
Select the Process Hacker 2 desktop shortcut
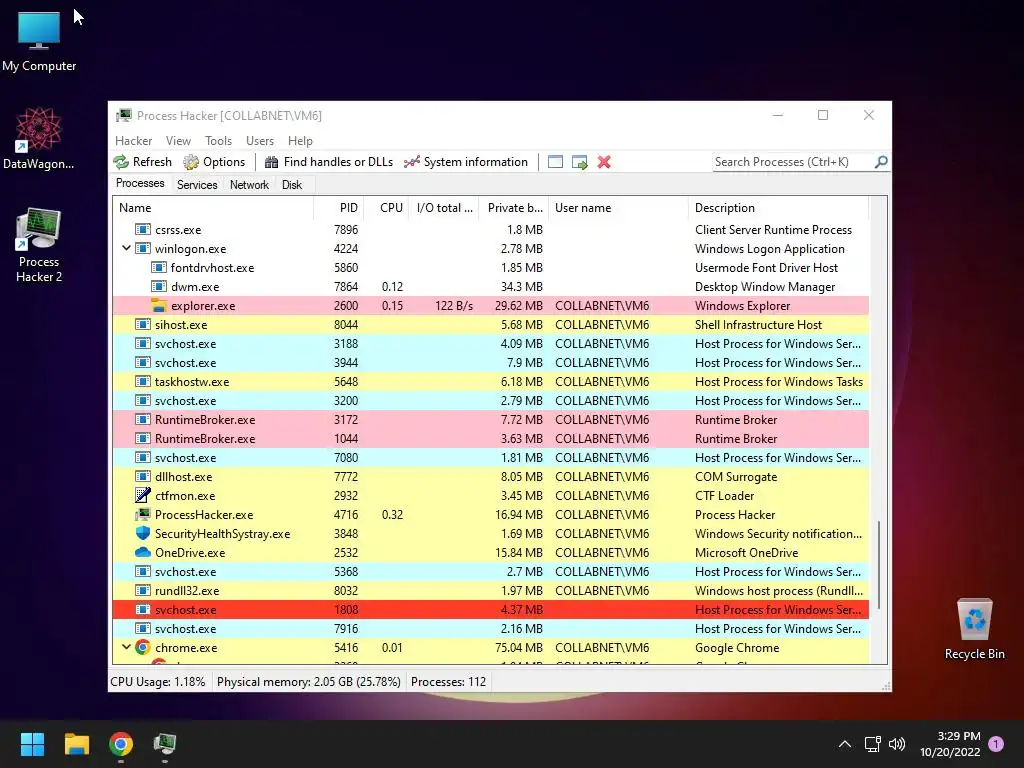coord(39,245)
